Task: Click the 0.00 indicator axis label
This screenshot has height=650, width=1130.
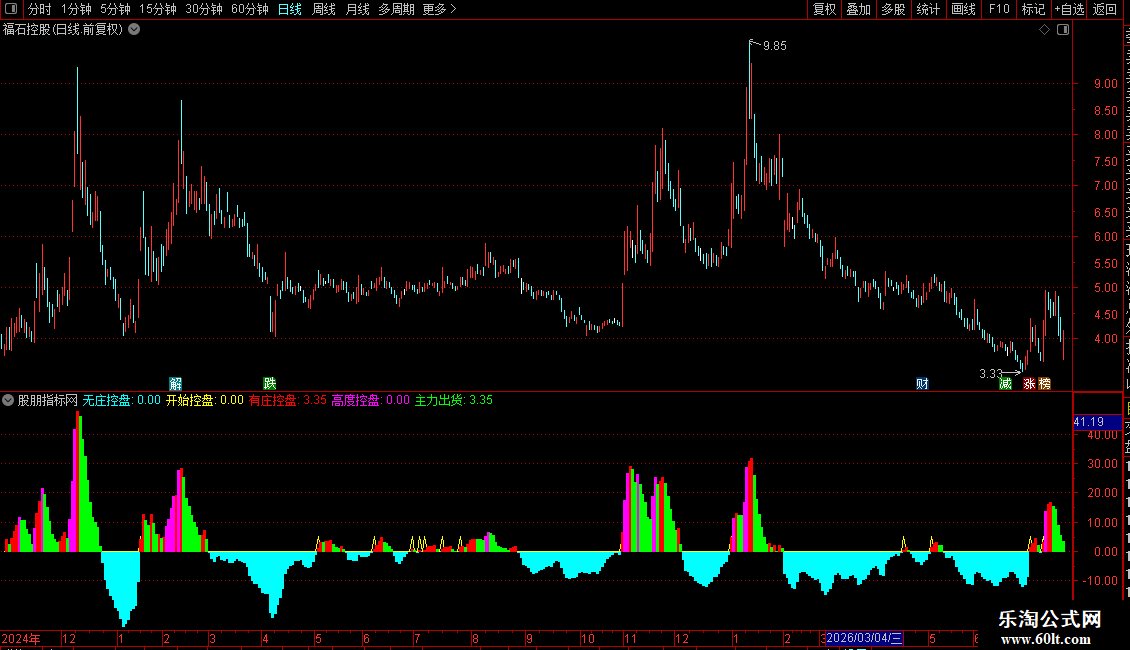Action: point(1105,551)
